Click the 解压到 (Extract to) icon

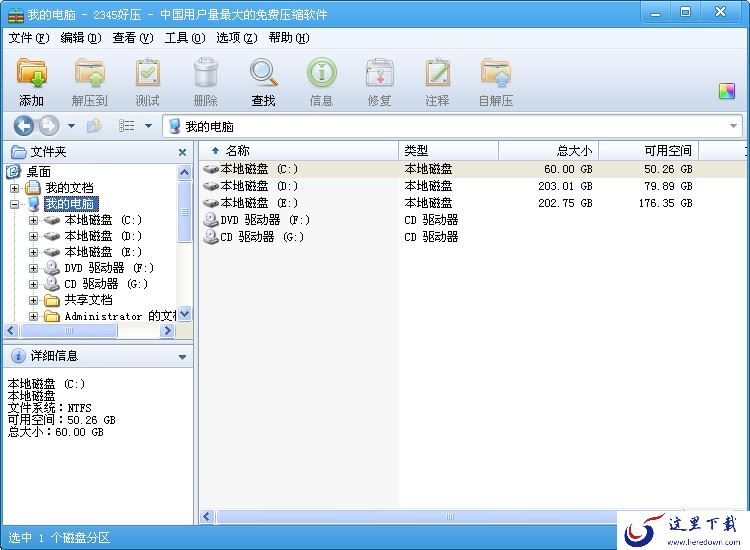tap(90, 76)
